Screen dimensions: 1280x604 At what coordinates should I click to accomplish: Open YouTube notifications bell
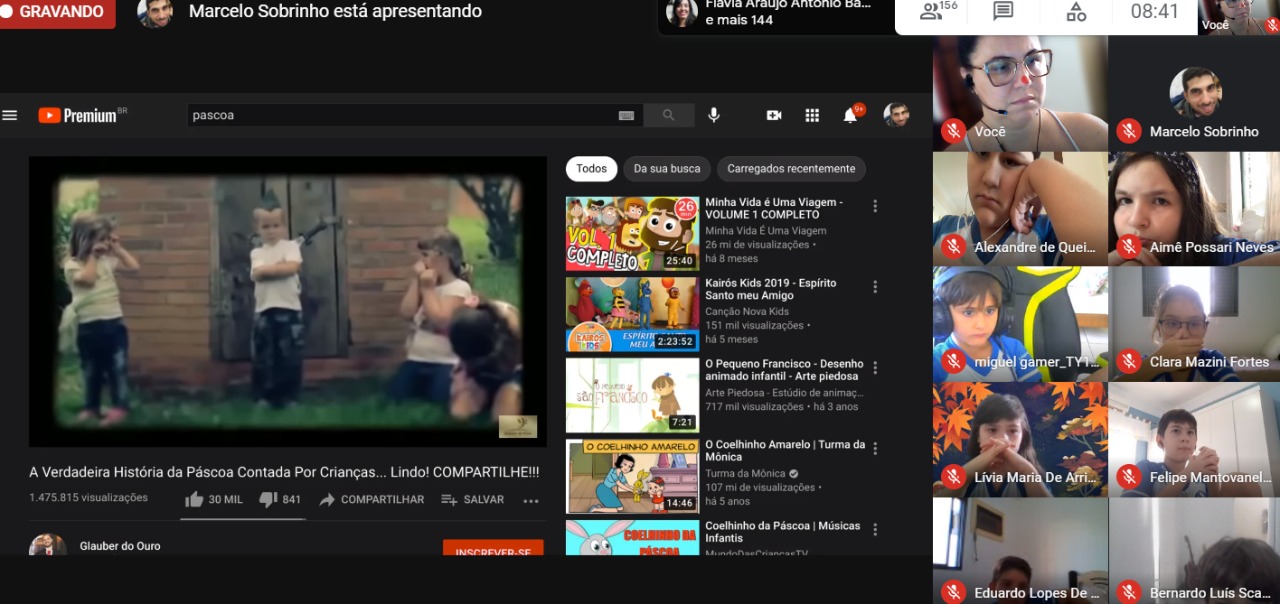pyautogui.click(x=851, y=114)
